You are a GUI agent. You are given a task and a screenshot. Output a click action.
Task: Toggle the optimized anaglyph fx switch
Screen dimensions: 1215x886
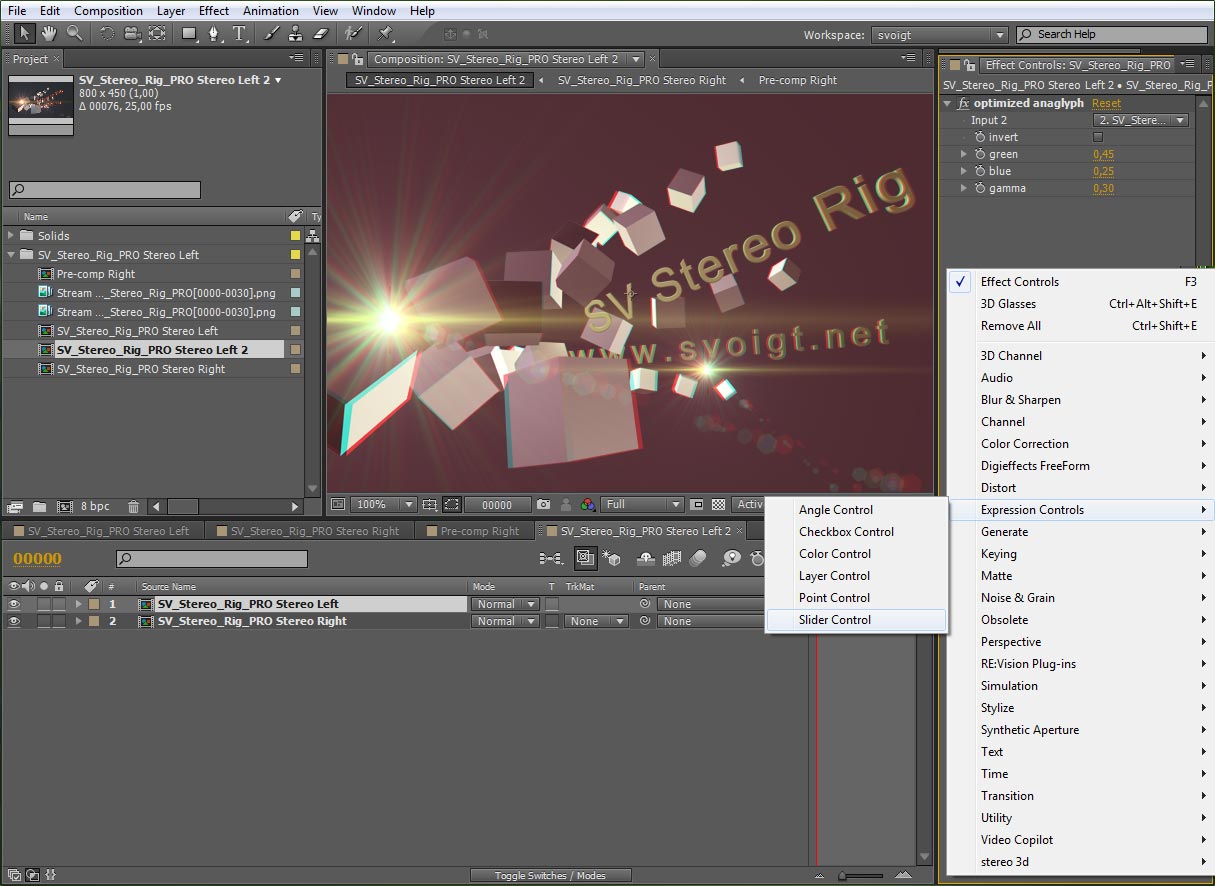(x=964, y=103)
